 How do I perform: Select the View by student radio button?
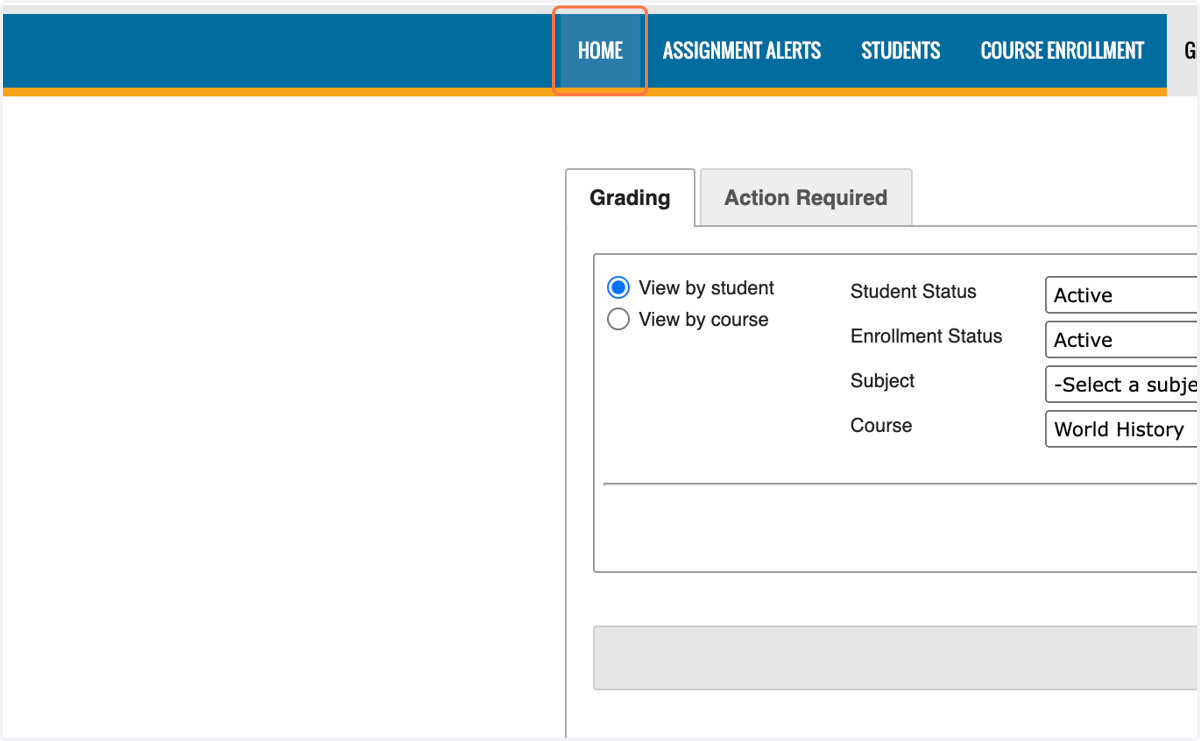click(x=619, y=288)
